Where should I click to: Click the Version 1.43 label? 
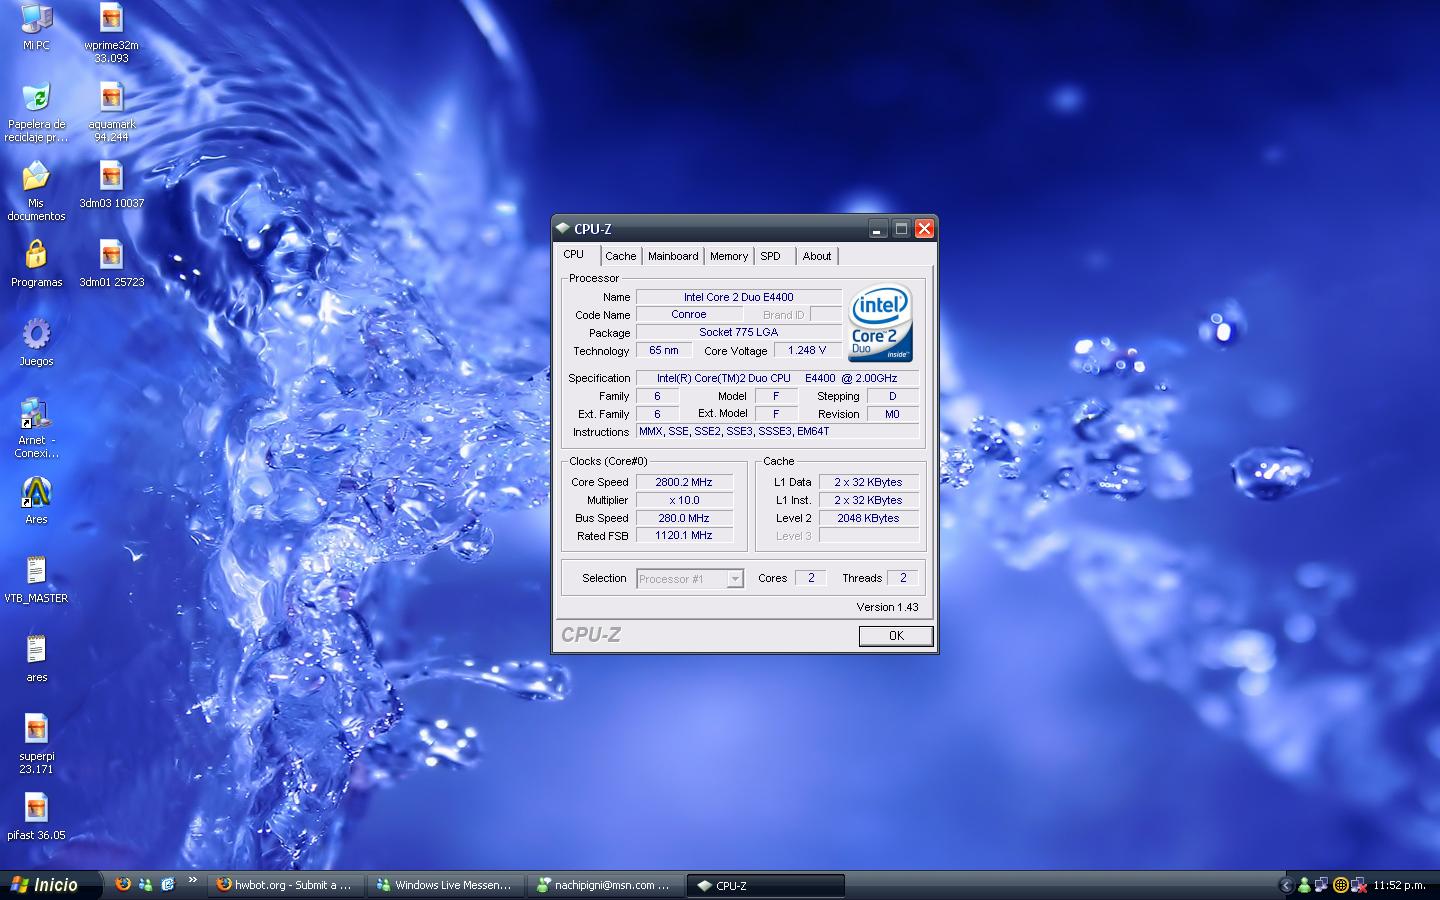(x=887, y=607)
